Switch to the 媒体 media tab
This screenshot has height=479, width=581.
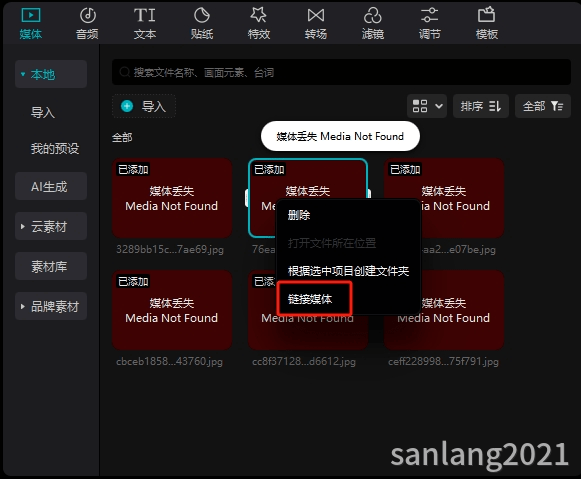(31, 23)
